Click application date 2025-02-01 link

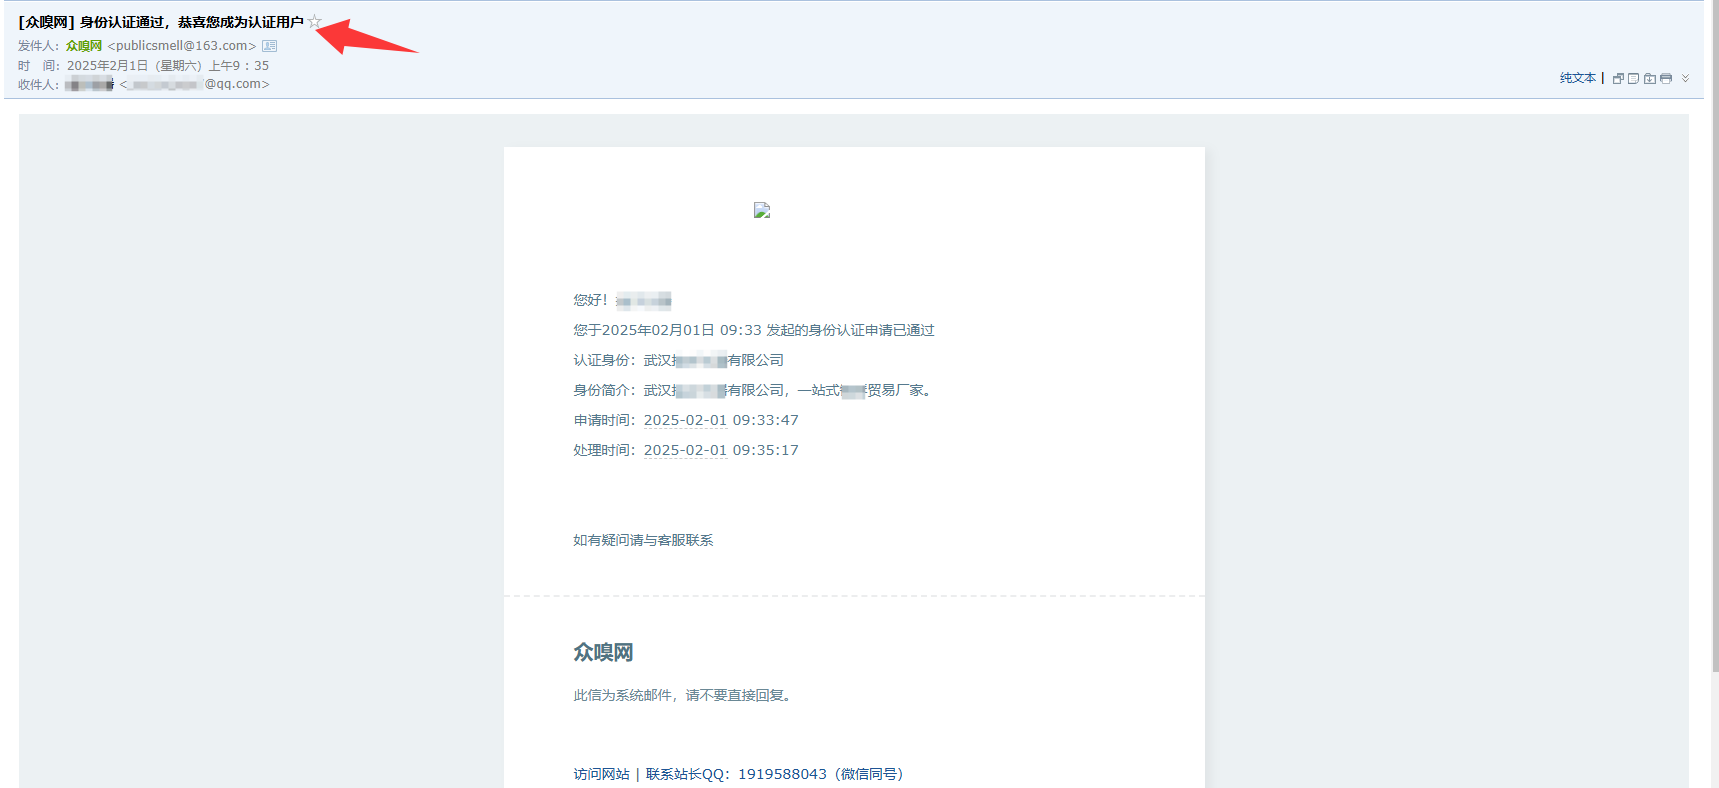tap(685, 421)
